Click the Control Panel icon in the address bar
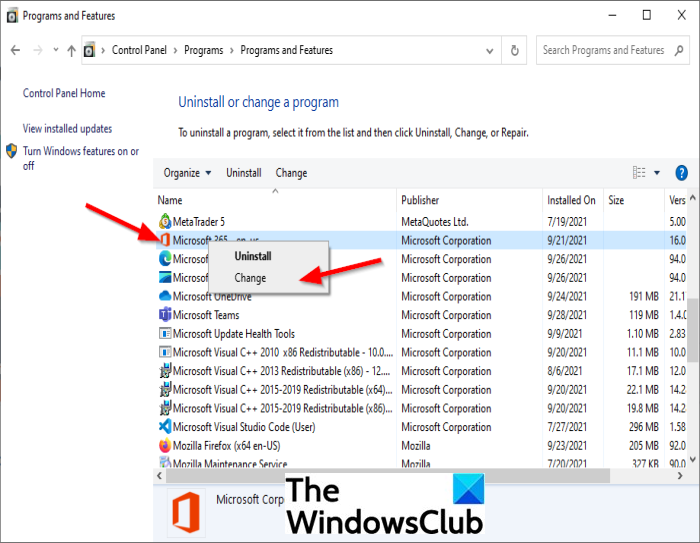 [90, 50]
